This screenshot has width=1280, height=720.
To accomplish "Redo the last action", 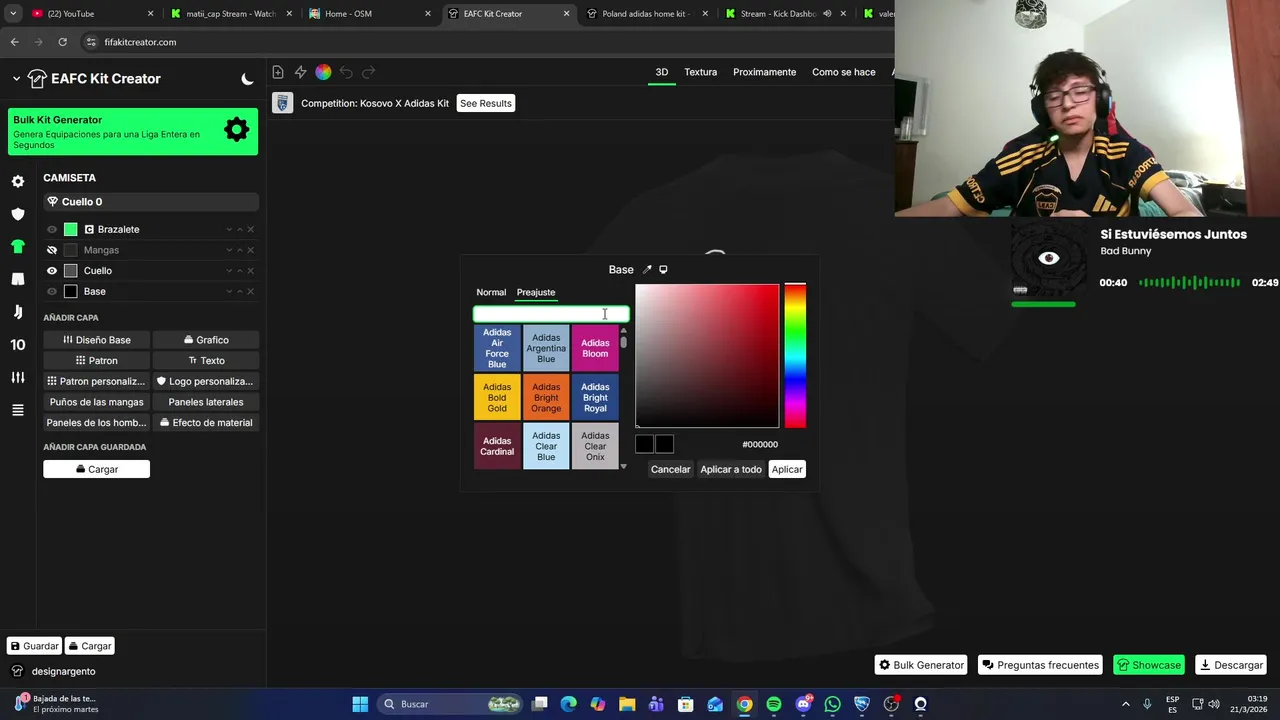I will [369, 72].
